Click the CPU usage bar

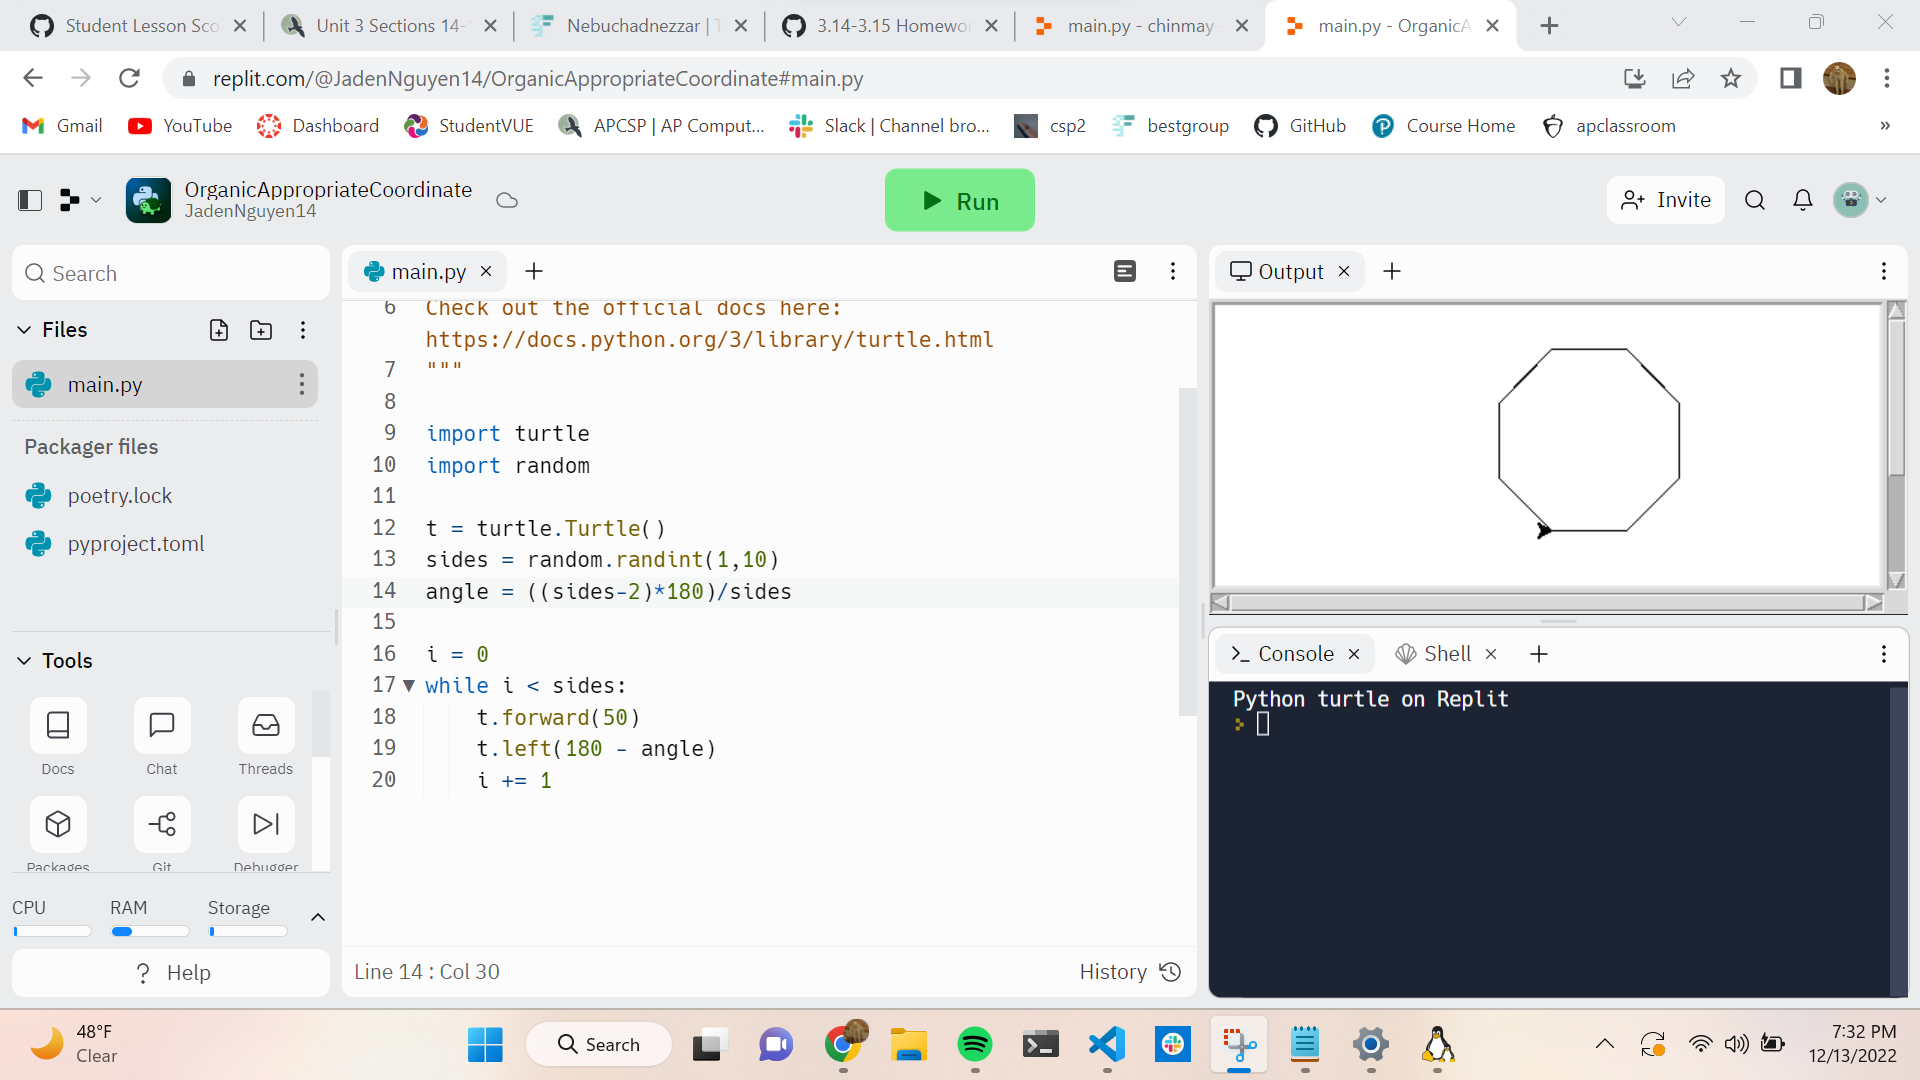pyautogui.click(x=52, y=931)
